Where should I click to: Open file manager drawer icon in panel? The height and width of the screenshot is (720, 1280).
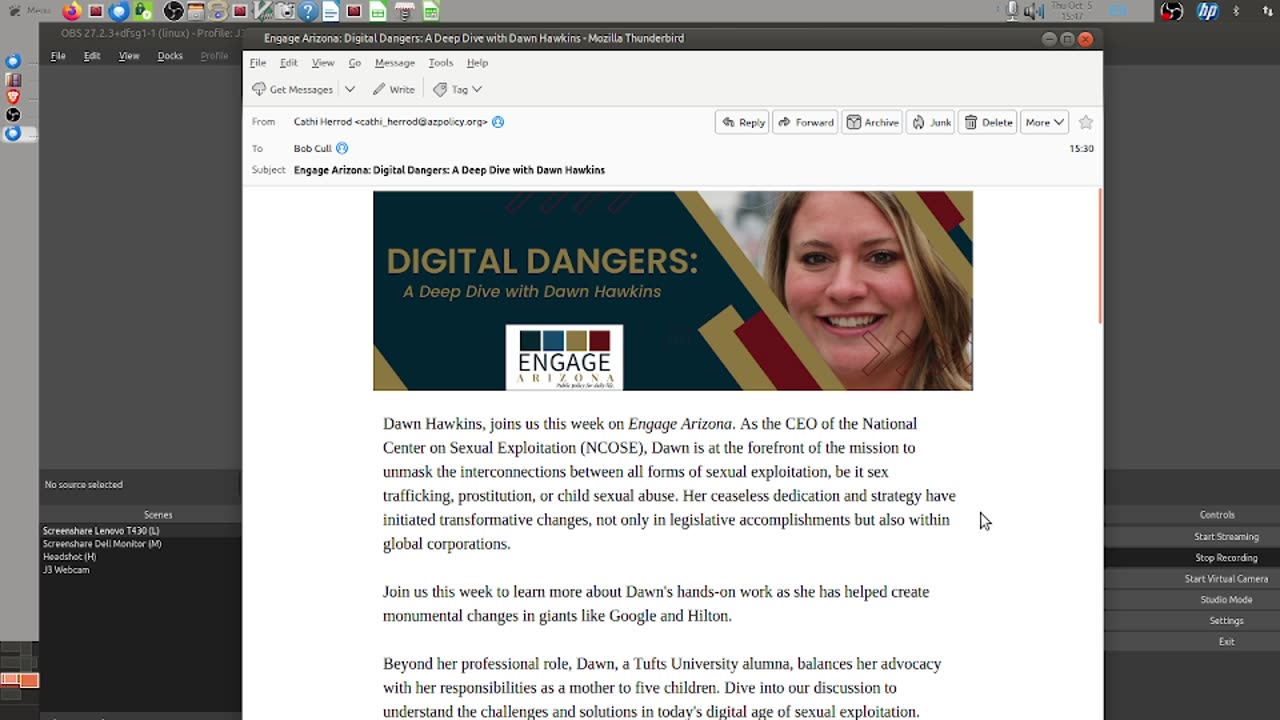195,11
